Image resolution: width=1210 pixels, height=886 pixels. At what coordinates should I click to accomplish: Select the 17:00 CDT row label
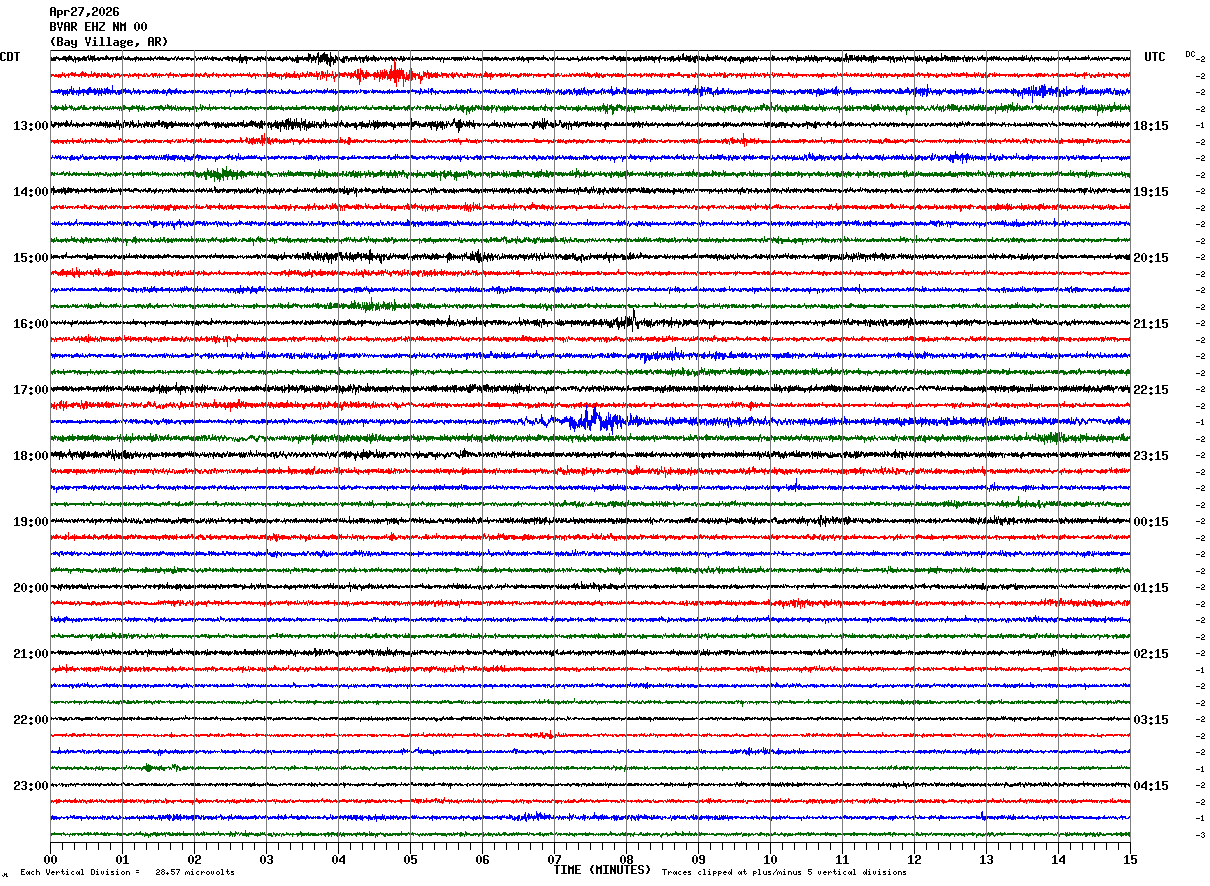click(30, 389)
